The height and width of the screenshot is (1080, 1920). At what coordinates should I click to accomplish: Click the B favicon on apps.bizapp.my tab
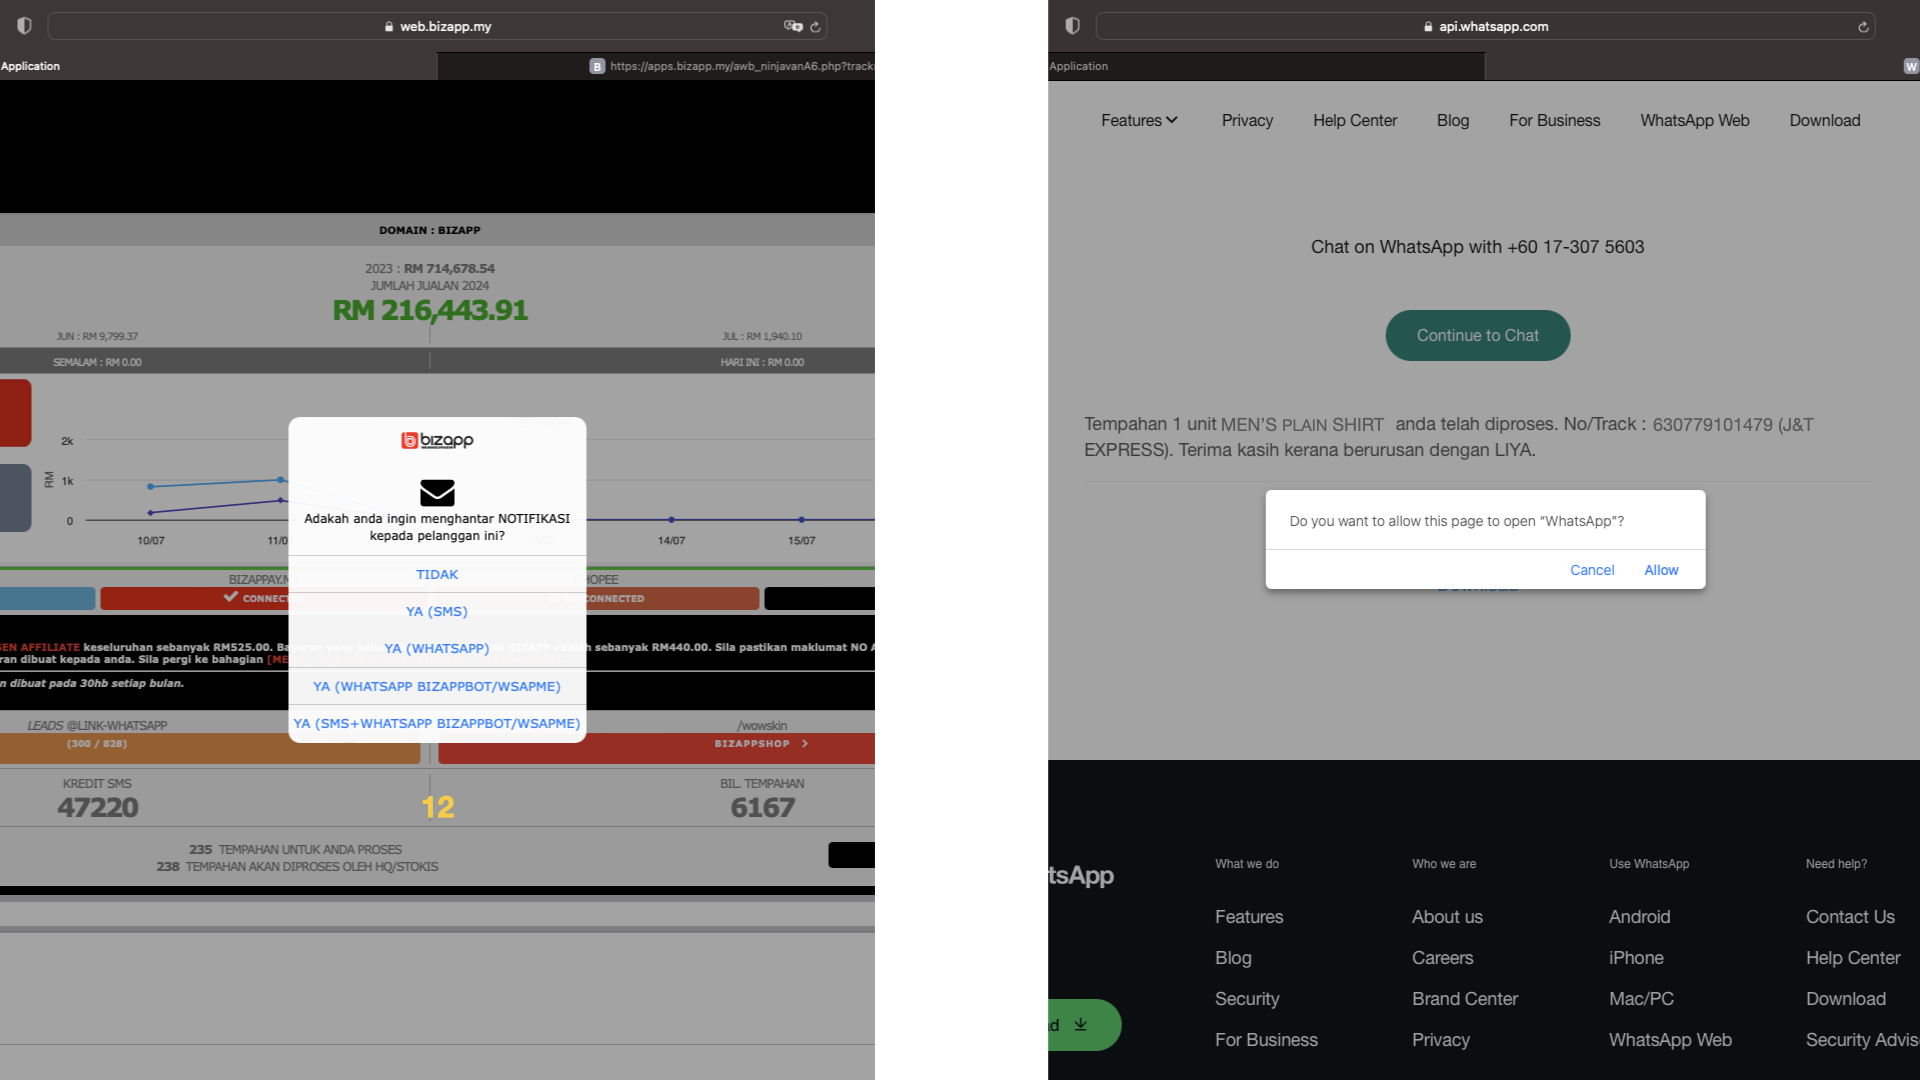click(597, 66)
